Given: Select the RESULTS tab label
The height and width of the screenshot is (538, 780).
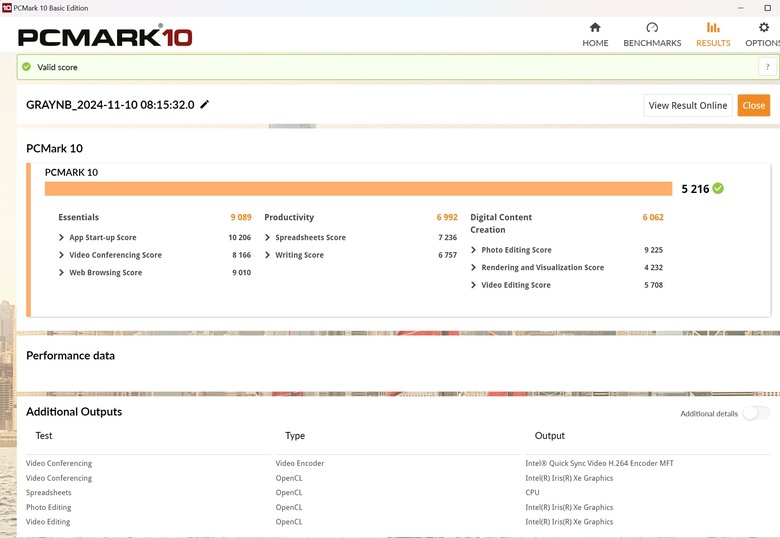Looking at the screenshot, I should (x=713, y=43).
